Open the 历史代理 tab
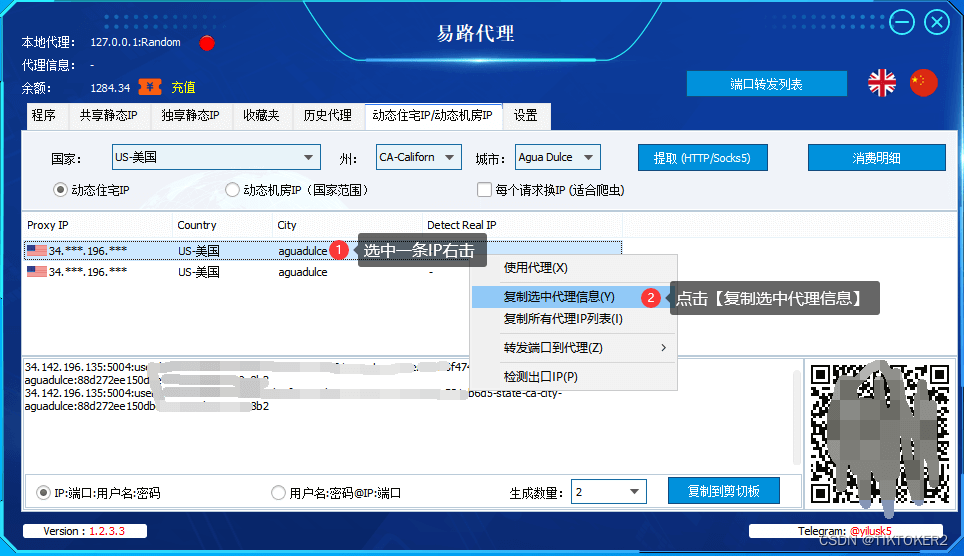This screenshot has height=556, width=964. click(328, 116)
